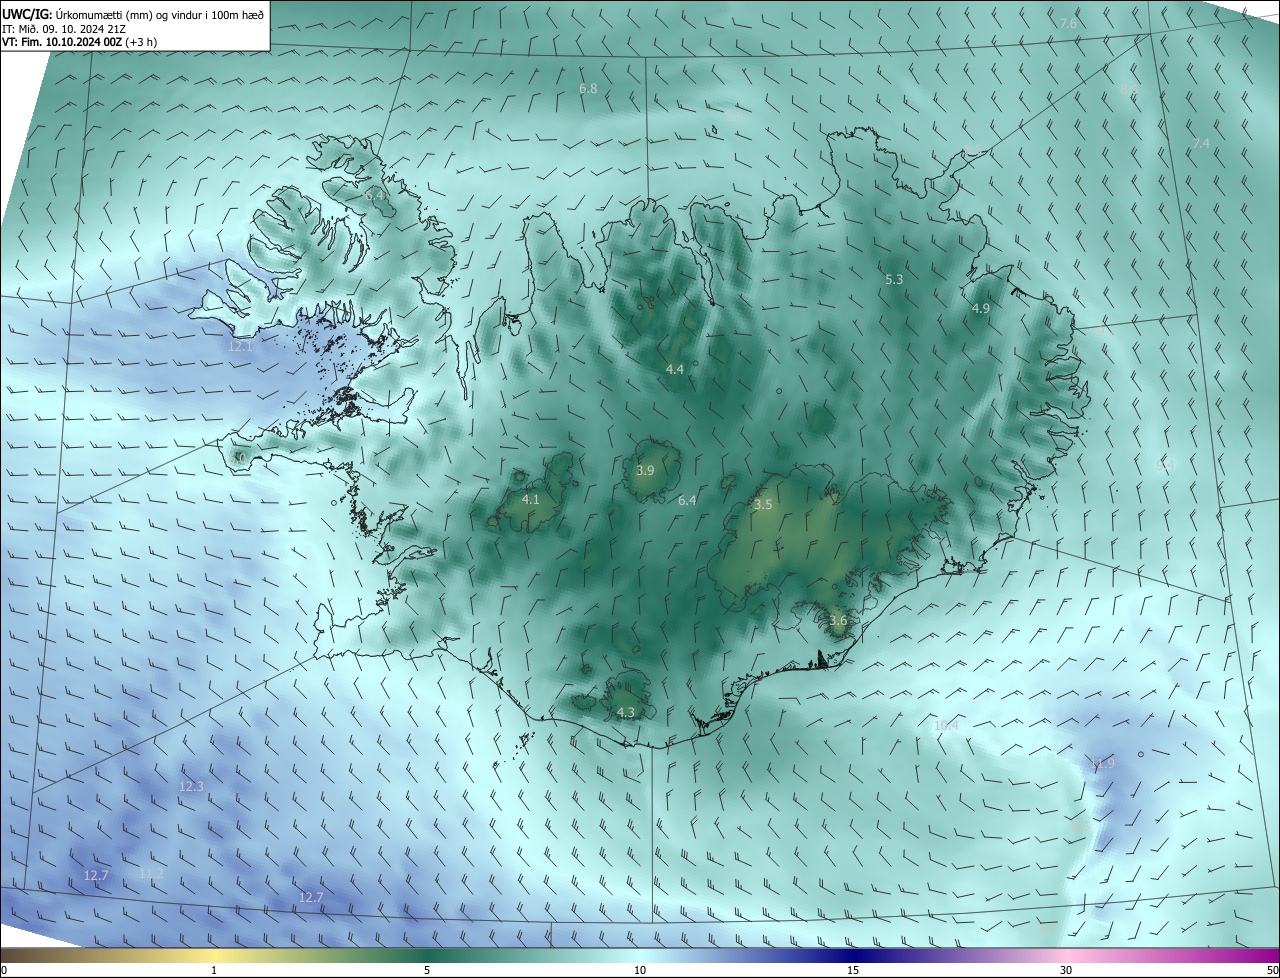1280x978 pixels.
Task: Click the '30' tick on the color scale
Action: (x=1066, y=971)
